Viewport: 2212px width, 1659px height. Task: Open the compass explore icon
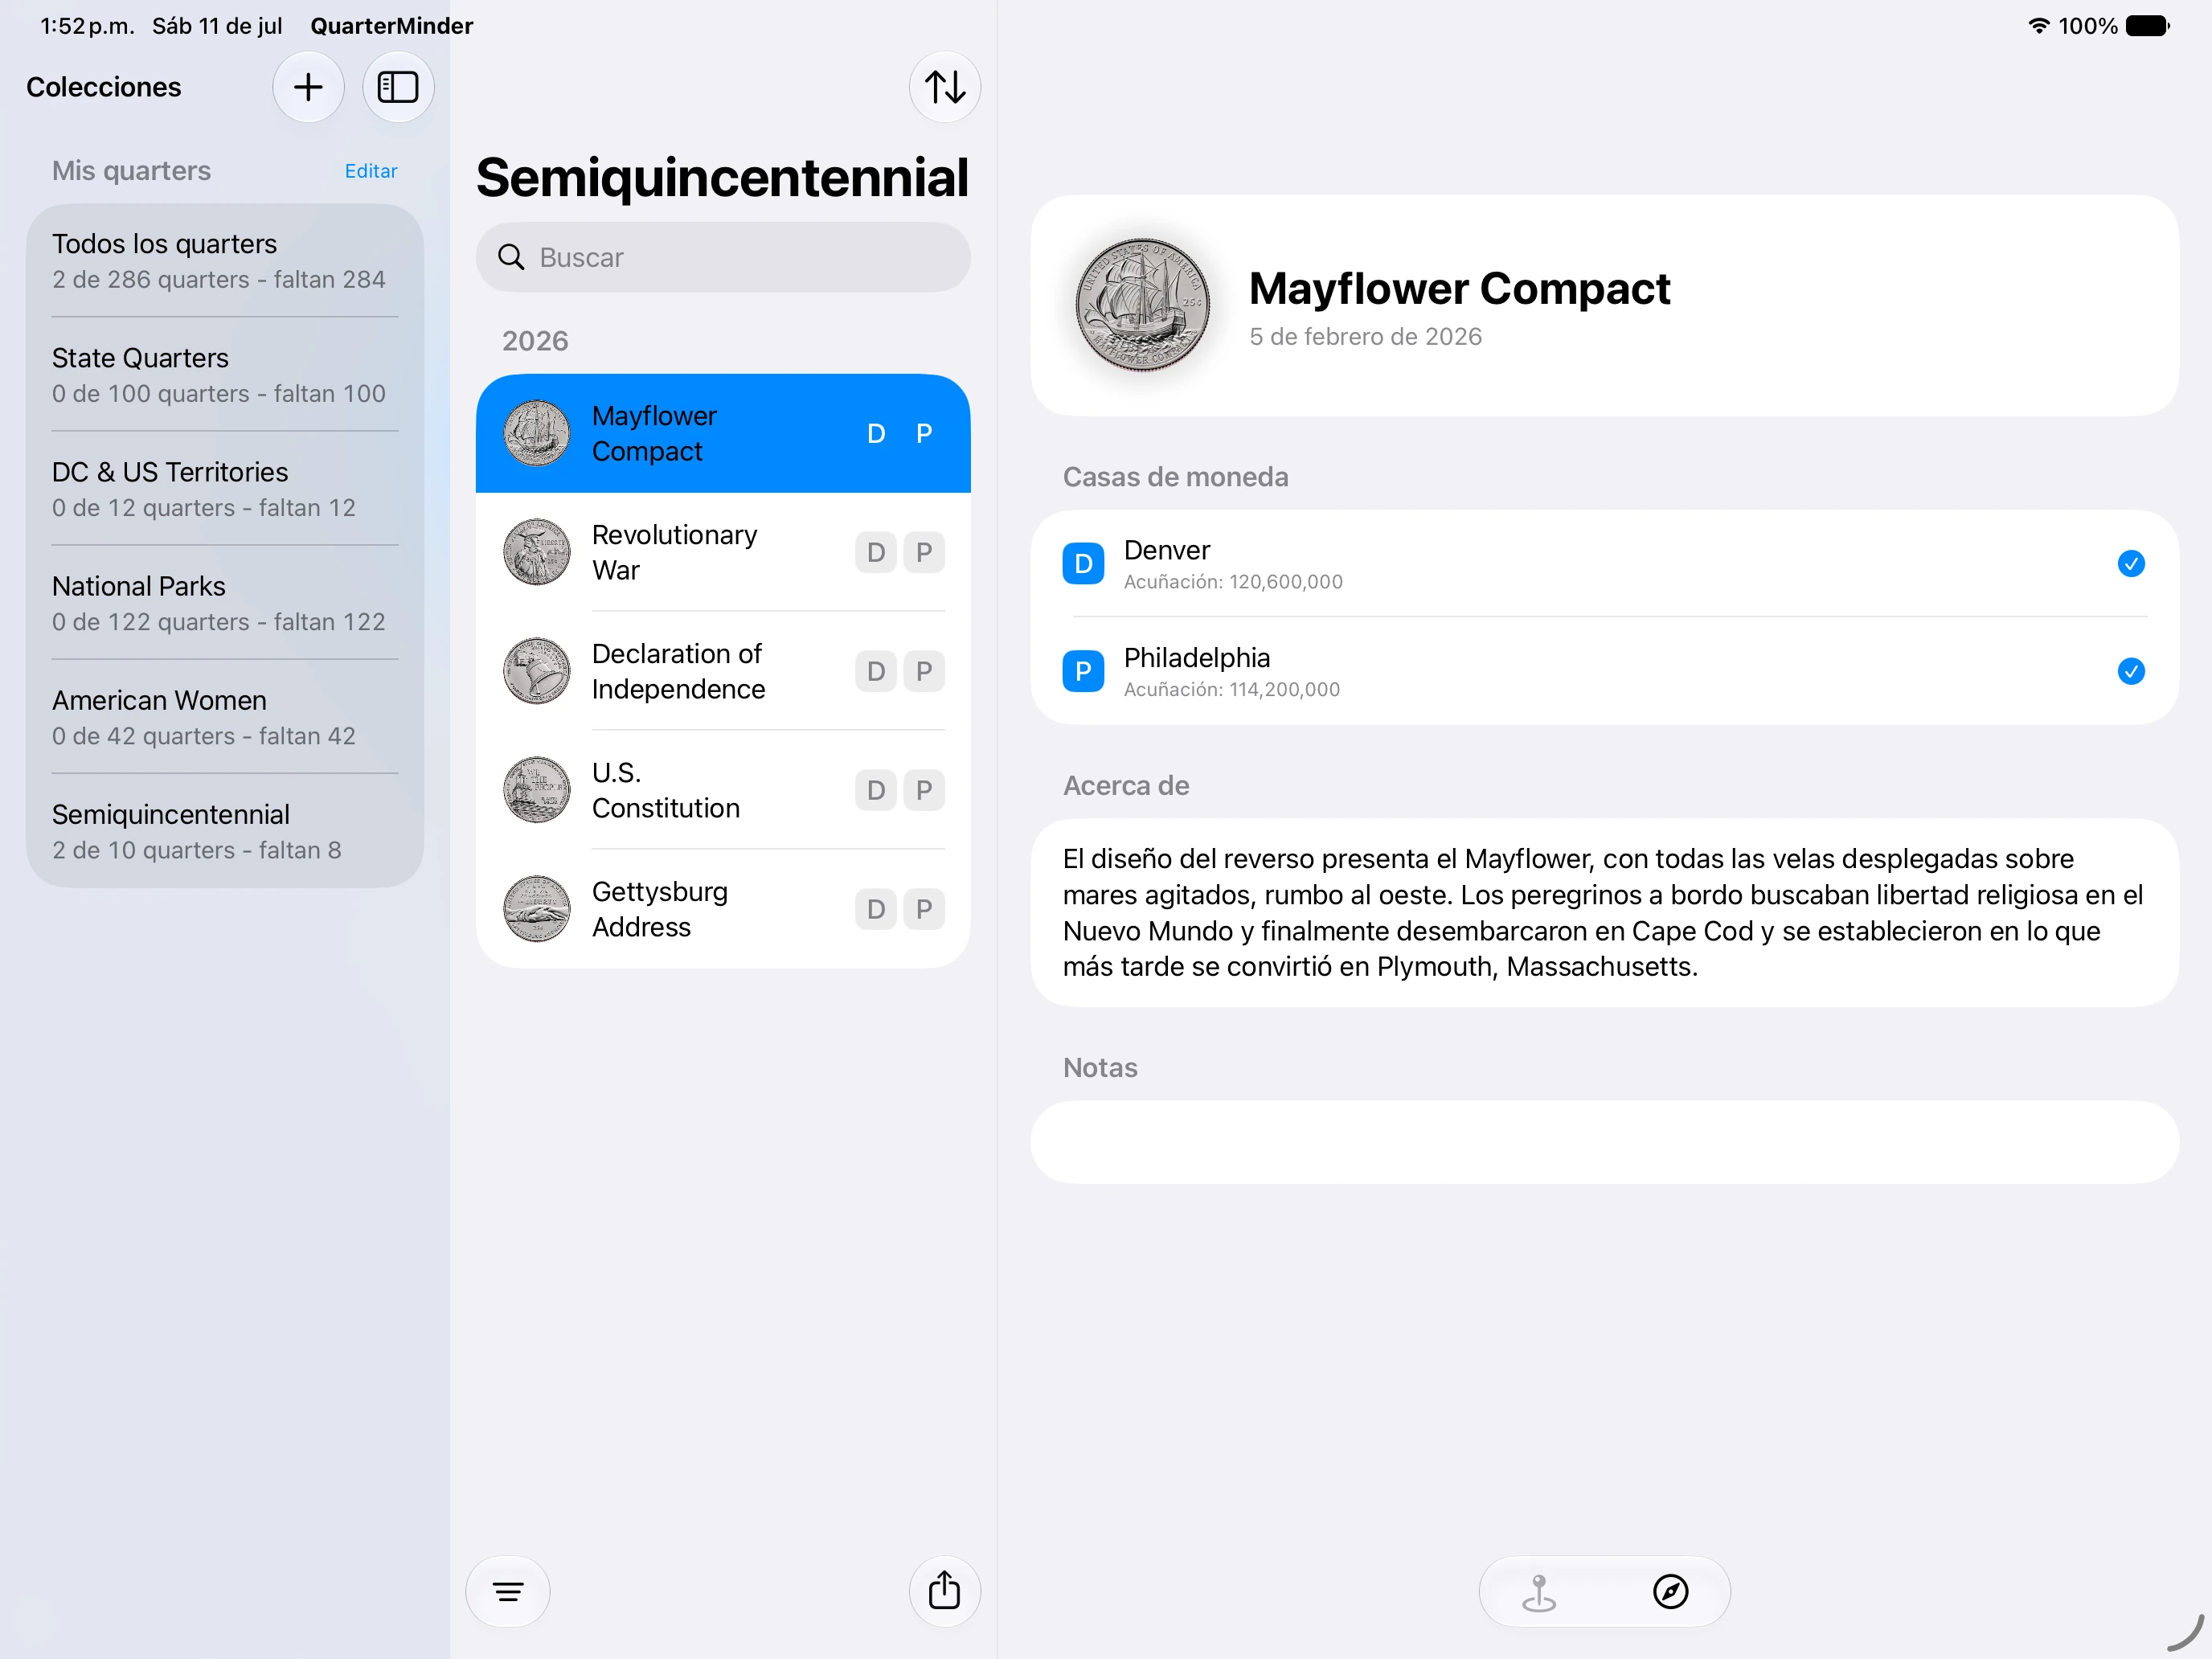point(1670,1591)
